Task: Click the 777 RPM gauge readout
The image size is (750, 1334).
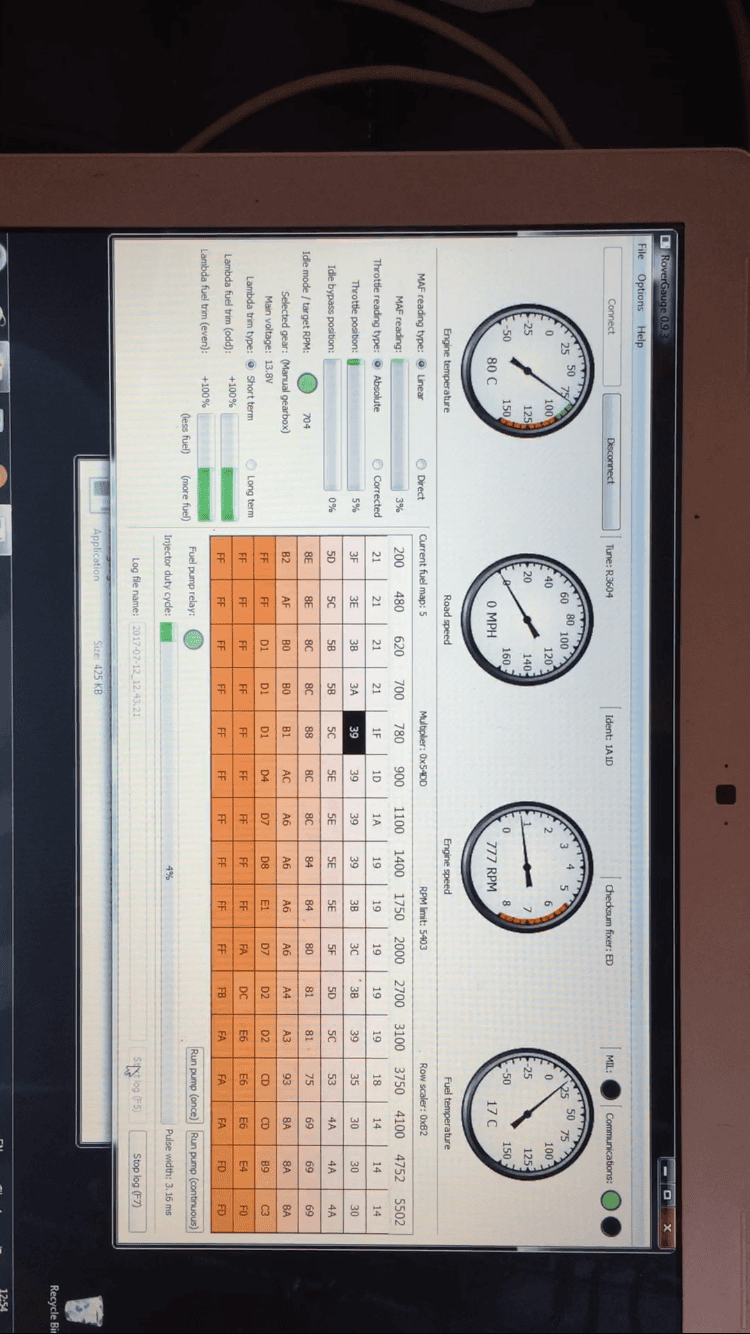Action: pos(492,866)
